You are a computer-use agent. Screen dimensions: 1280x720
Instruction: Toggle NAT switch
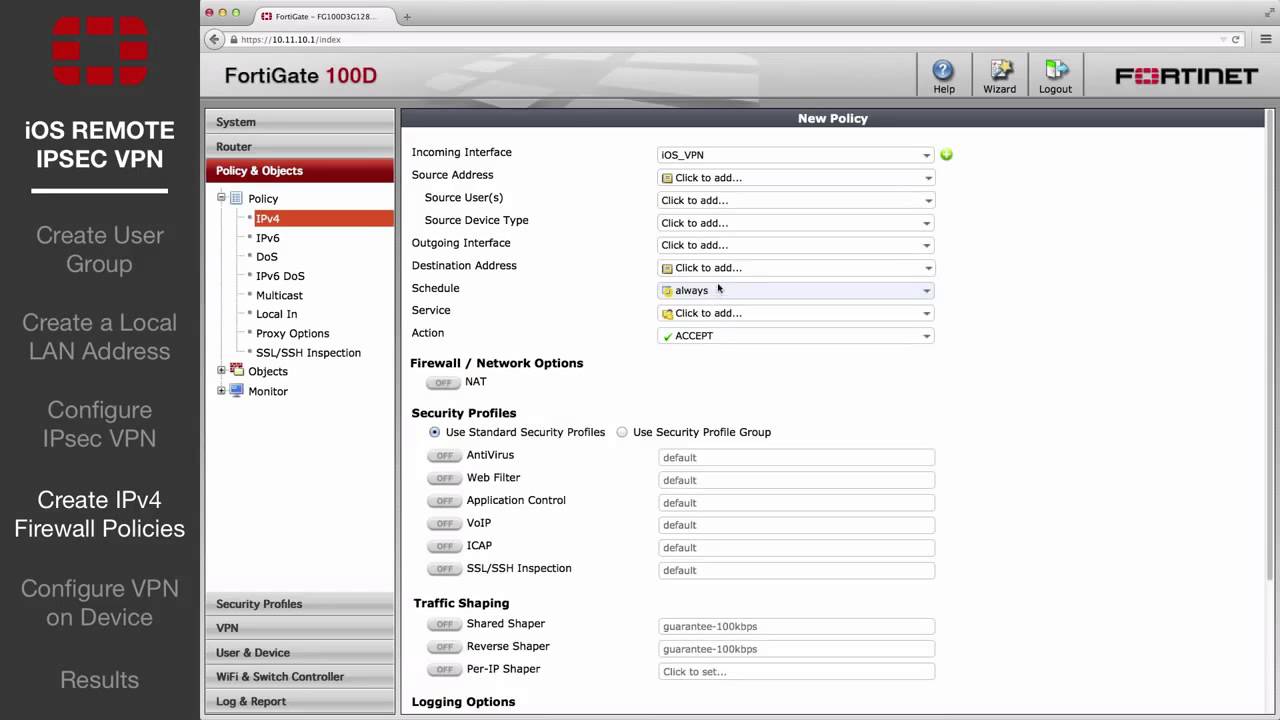pyautogui.click(x=442, y=382)
